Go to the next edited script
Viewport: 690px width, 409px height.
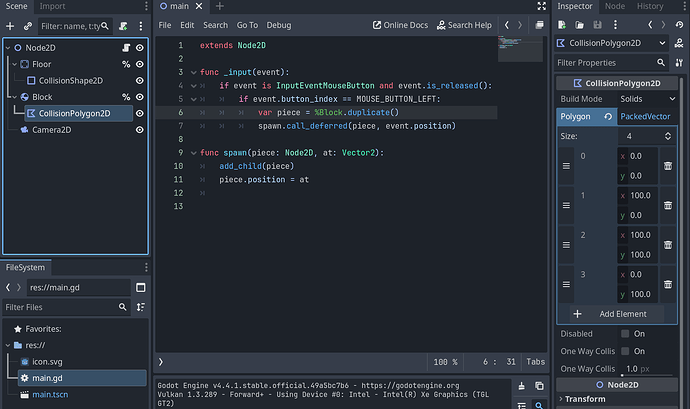(x=520, y=25)
